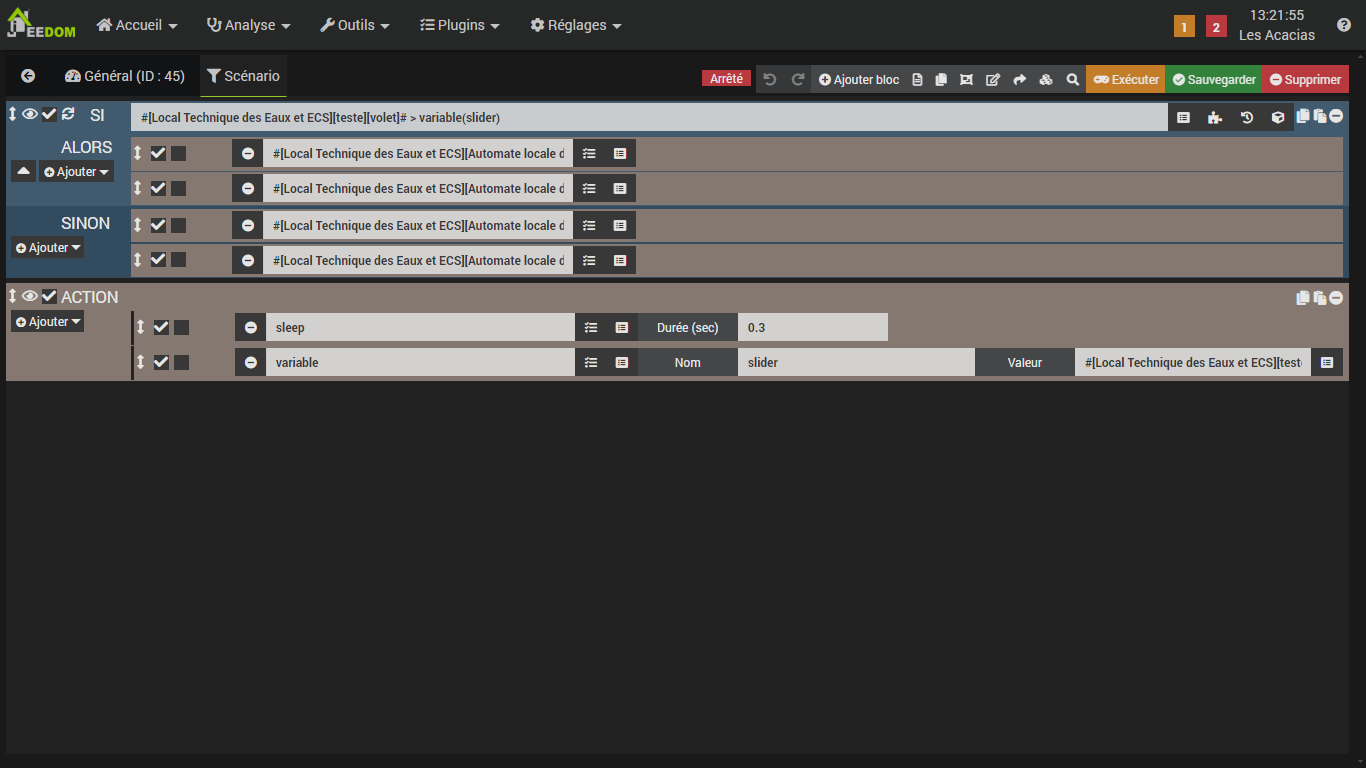Click the search magnifier in the scenario toolbar
Image resolution: width=1366 pixels, height=768 pixels.
(x=1072, y=79)
